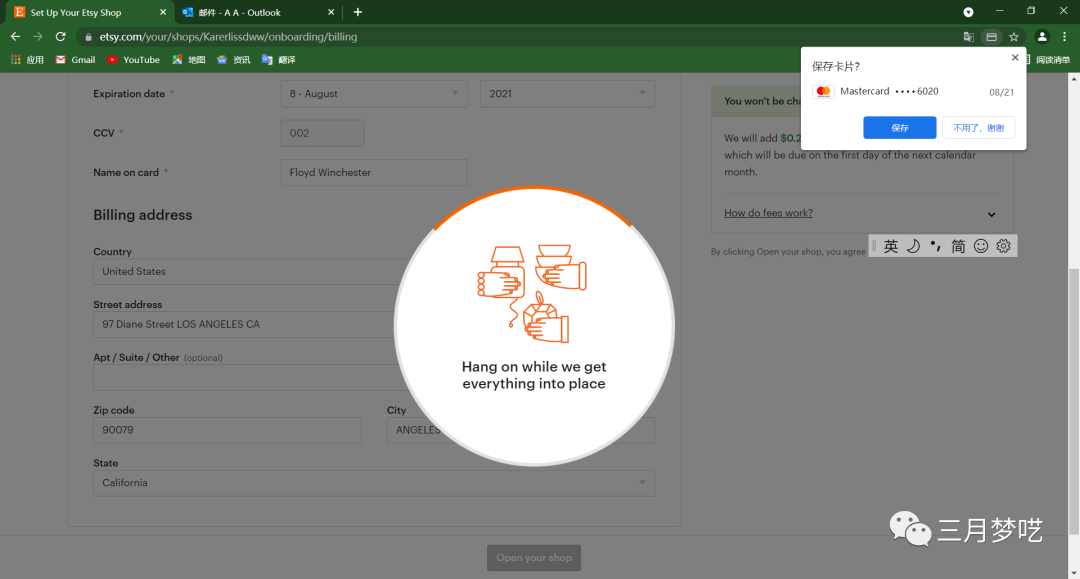Click the IME settings gear icon
The image size is (1080, 579).
[x=1004, y=246]
